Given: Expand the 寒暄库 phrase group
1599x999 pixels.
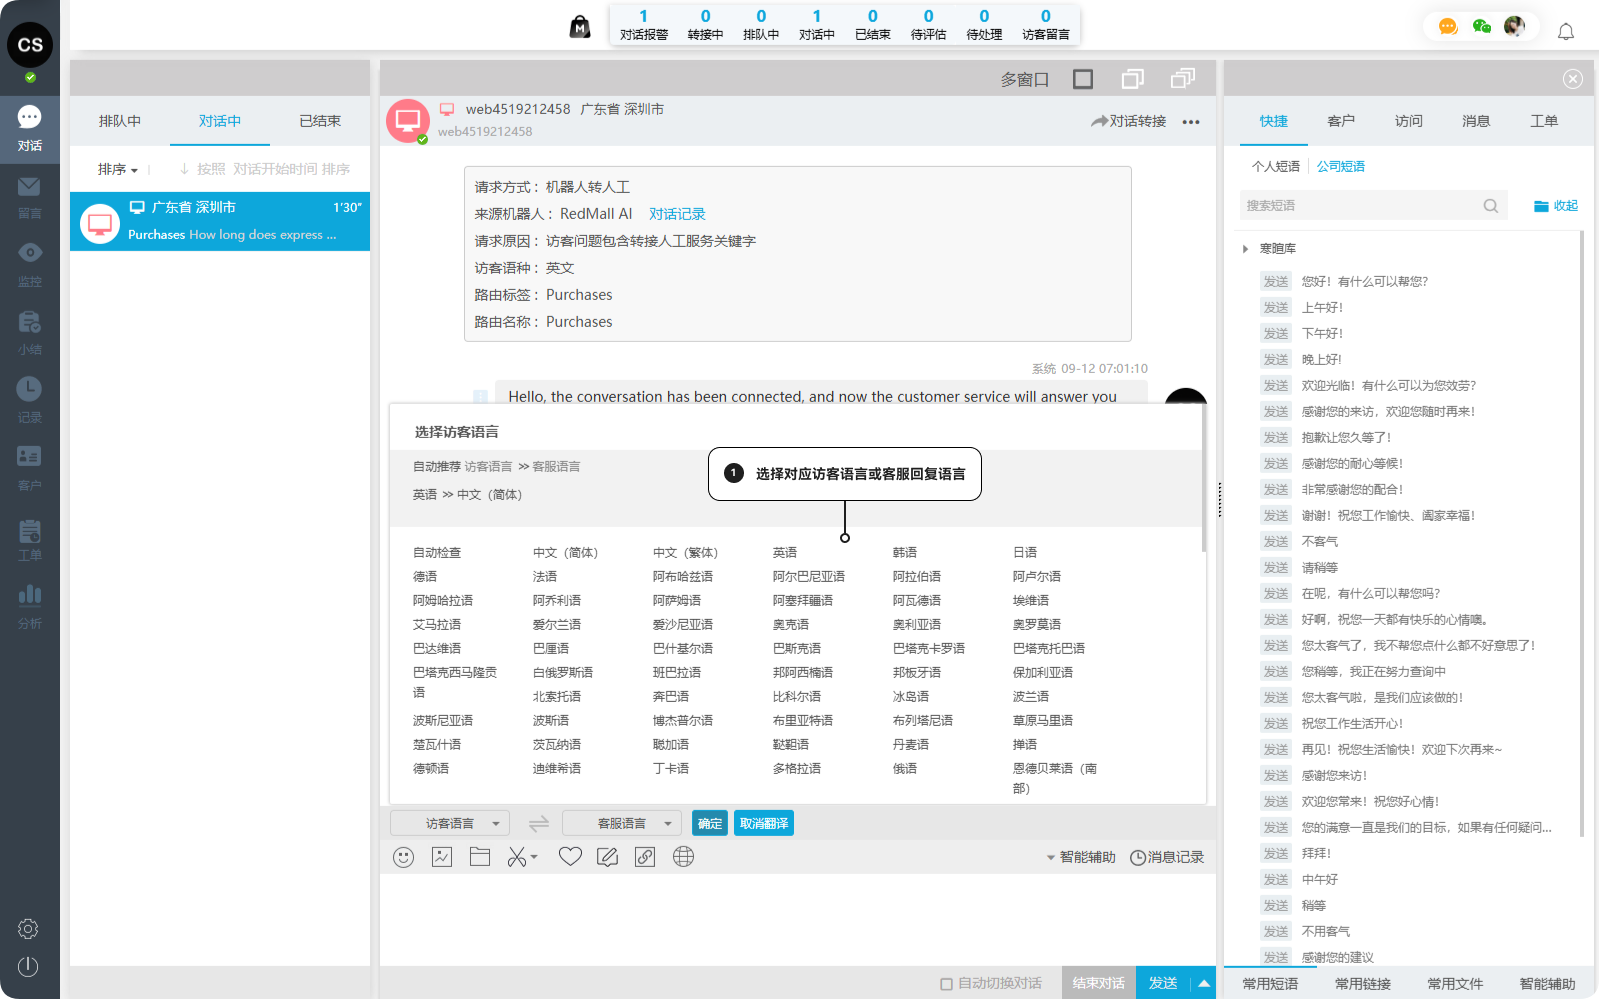Looking at the screenshot, I should 1245,249.
